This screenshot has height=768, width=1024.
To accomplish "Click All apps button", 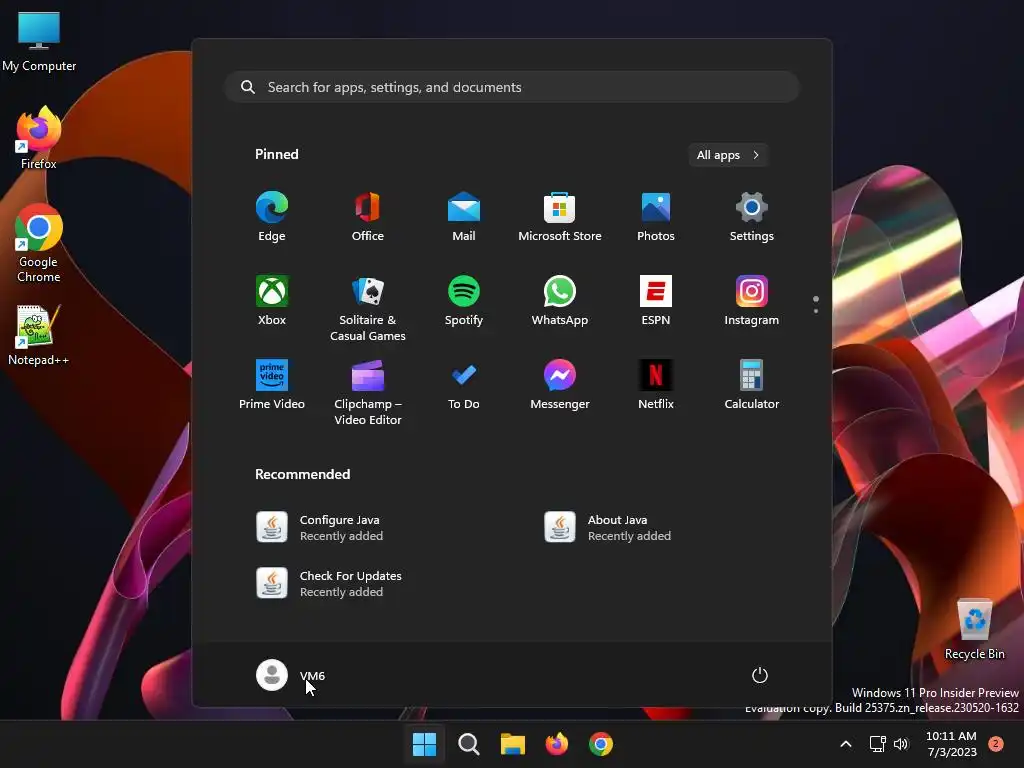I will (x=728, y=155).
